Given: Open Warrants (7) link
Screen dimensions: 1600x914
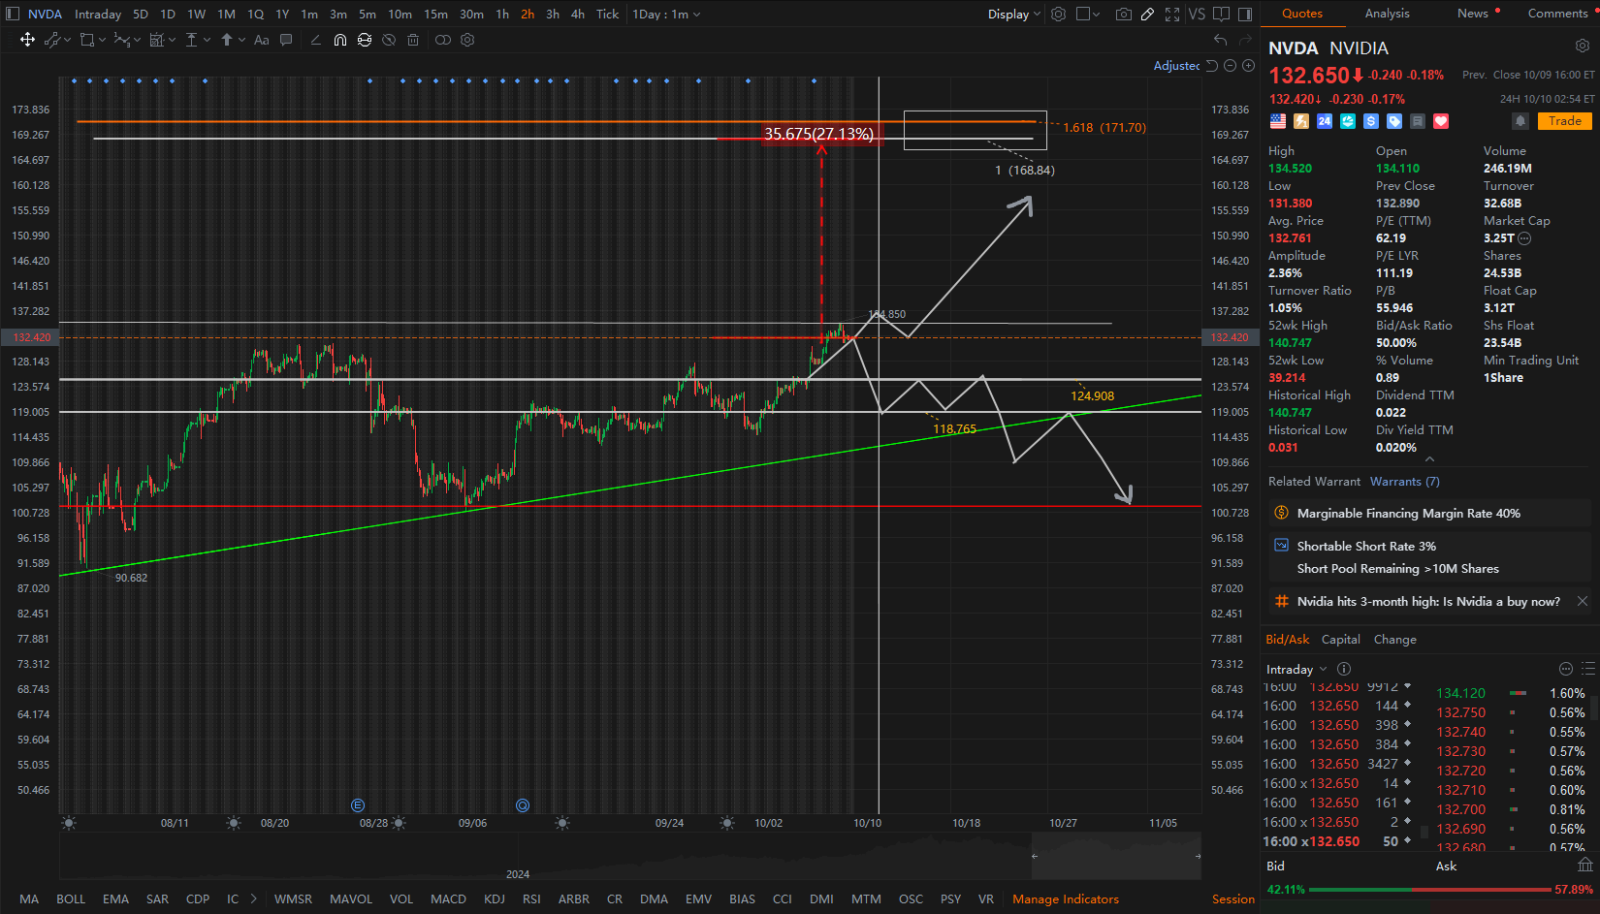Looking at the screenshot, I should pyautogui.click(x=1405, y=481).
